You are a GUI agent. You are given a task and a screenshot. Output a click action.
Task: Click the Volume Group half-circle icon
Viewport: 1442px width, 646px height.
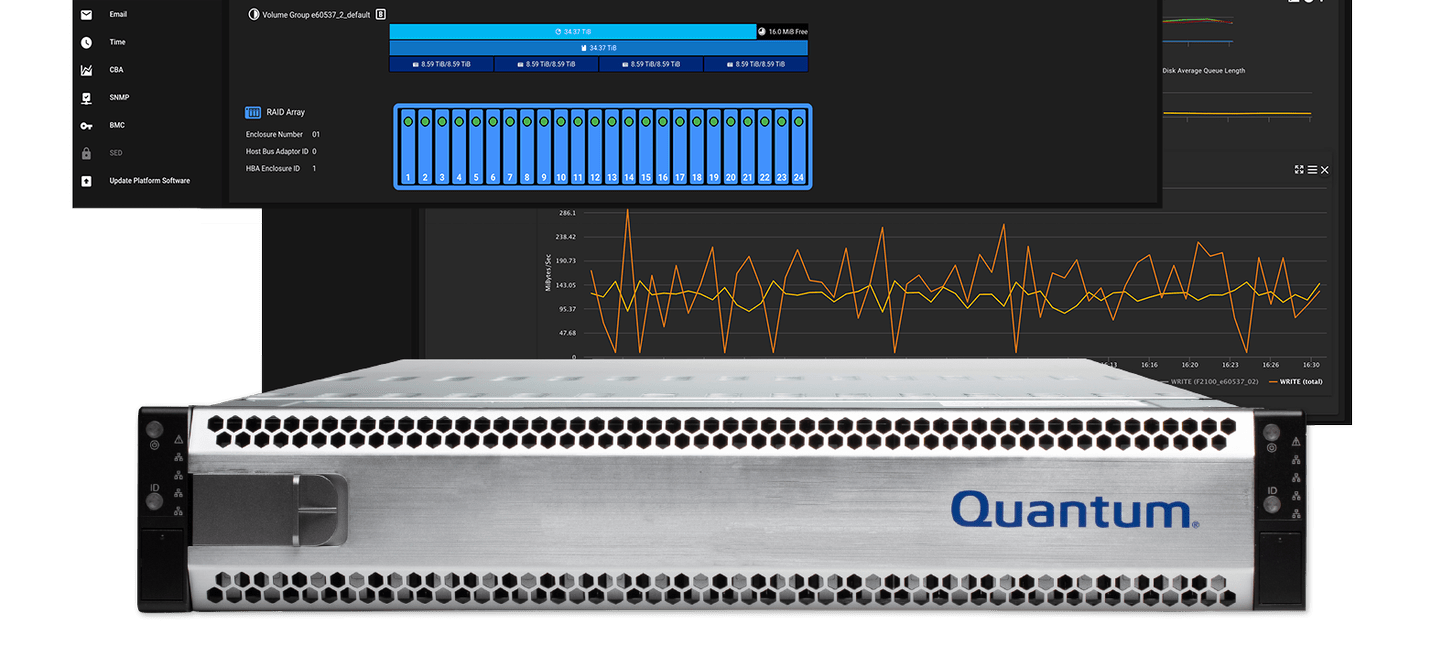(x=253, y=15)
